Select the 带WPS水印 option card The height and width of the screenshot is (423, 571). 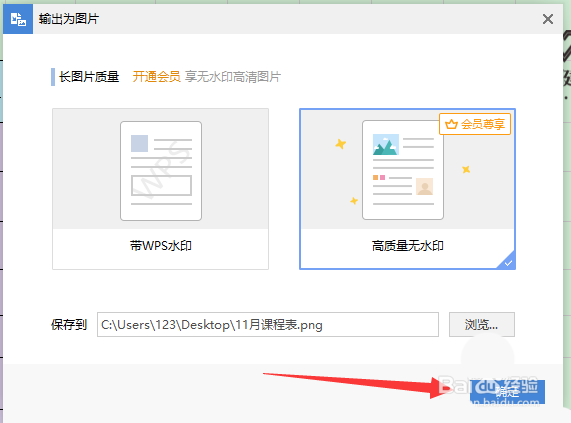coord(161,189)
